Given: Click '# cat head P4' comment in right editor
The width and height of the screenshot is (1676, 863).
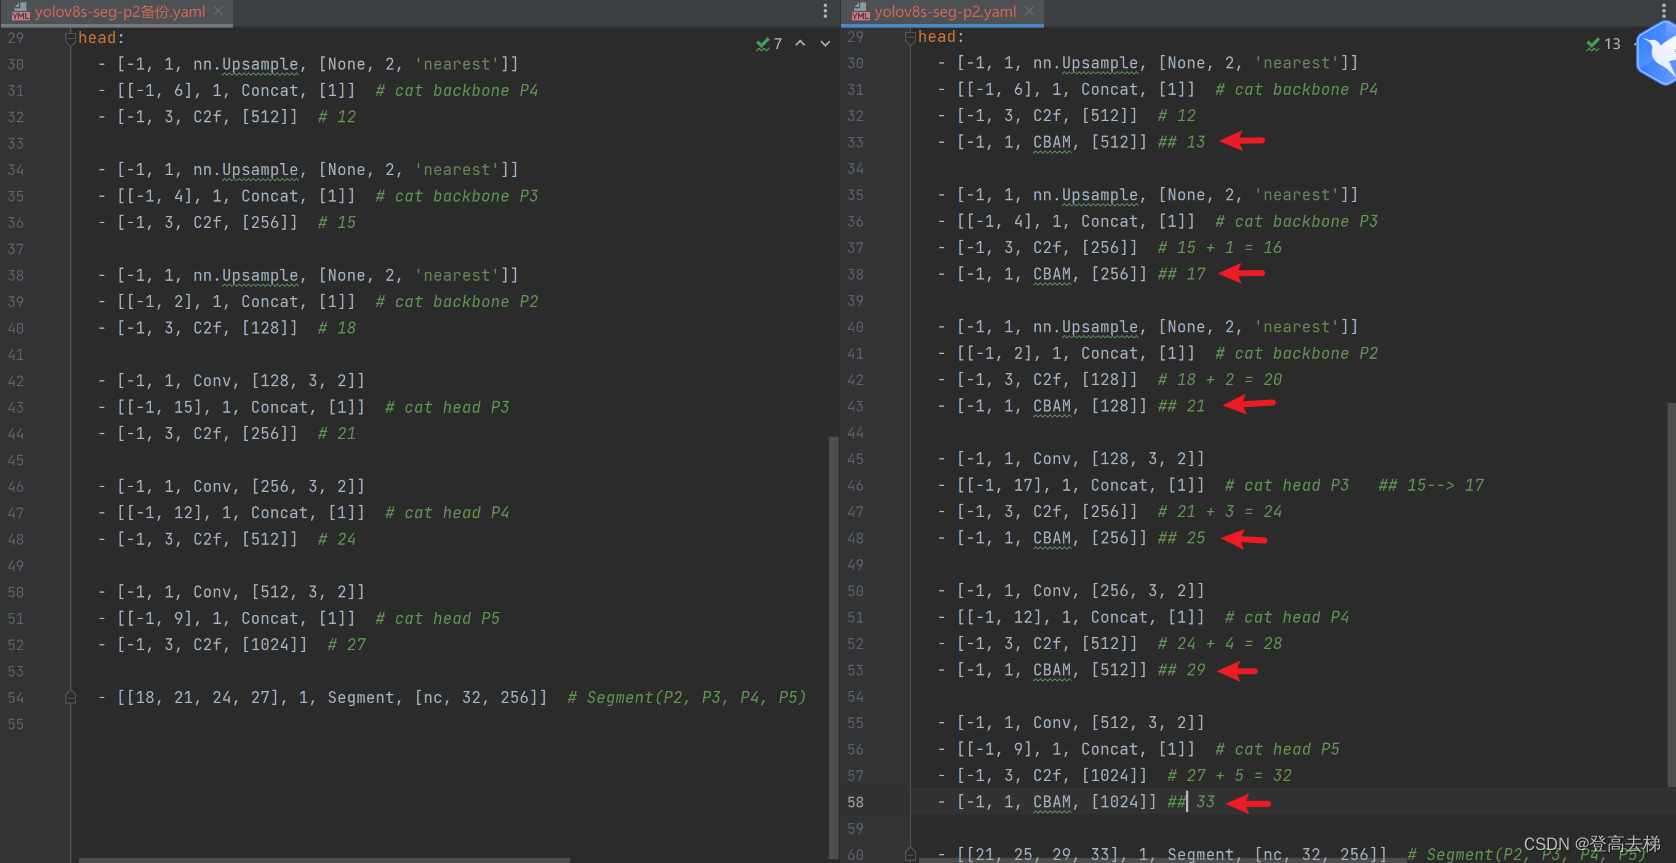Looking at the screenshot, I should [1287, 618].
